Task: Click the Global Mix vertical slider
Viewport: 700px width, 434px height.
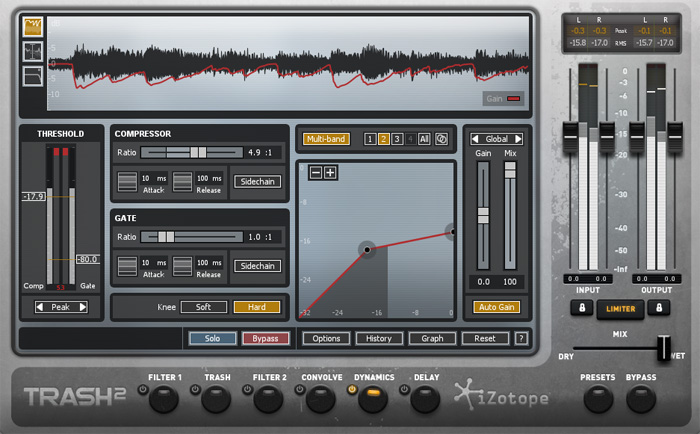Action: point(510,215)
